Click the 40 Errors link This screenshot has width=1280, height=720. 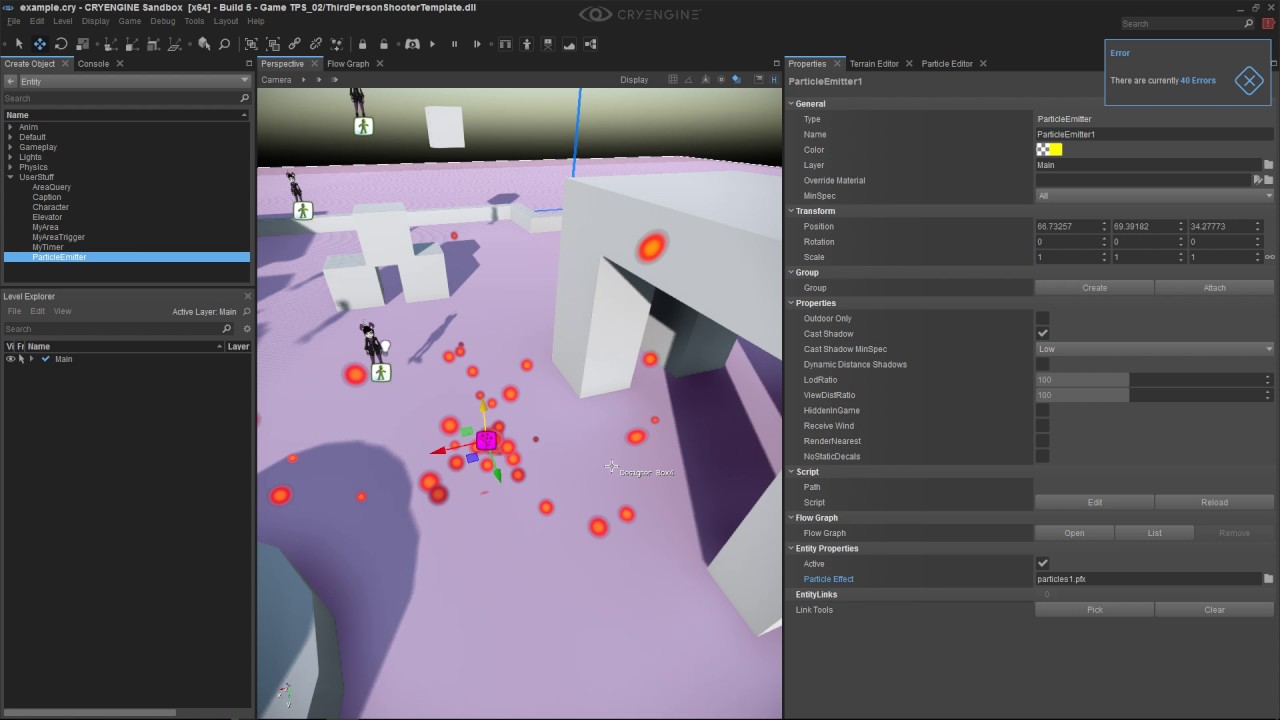[x=1198, y=81]
